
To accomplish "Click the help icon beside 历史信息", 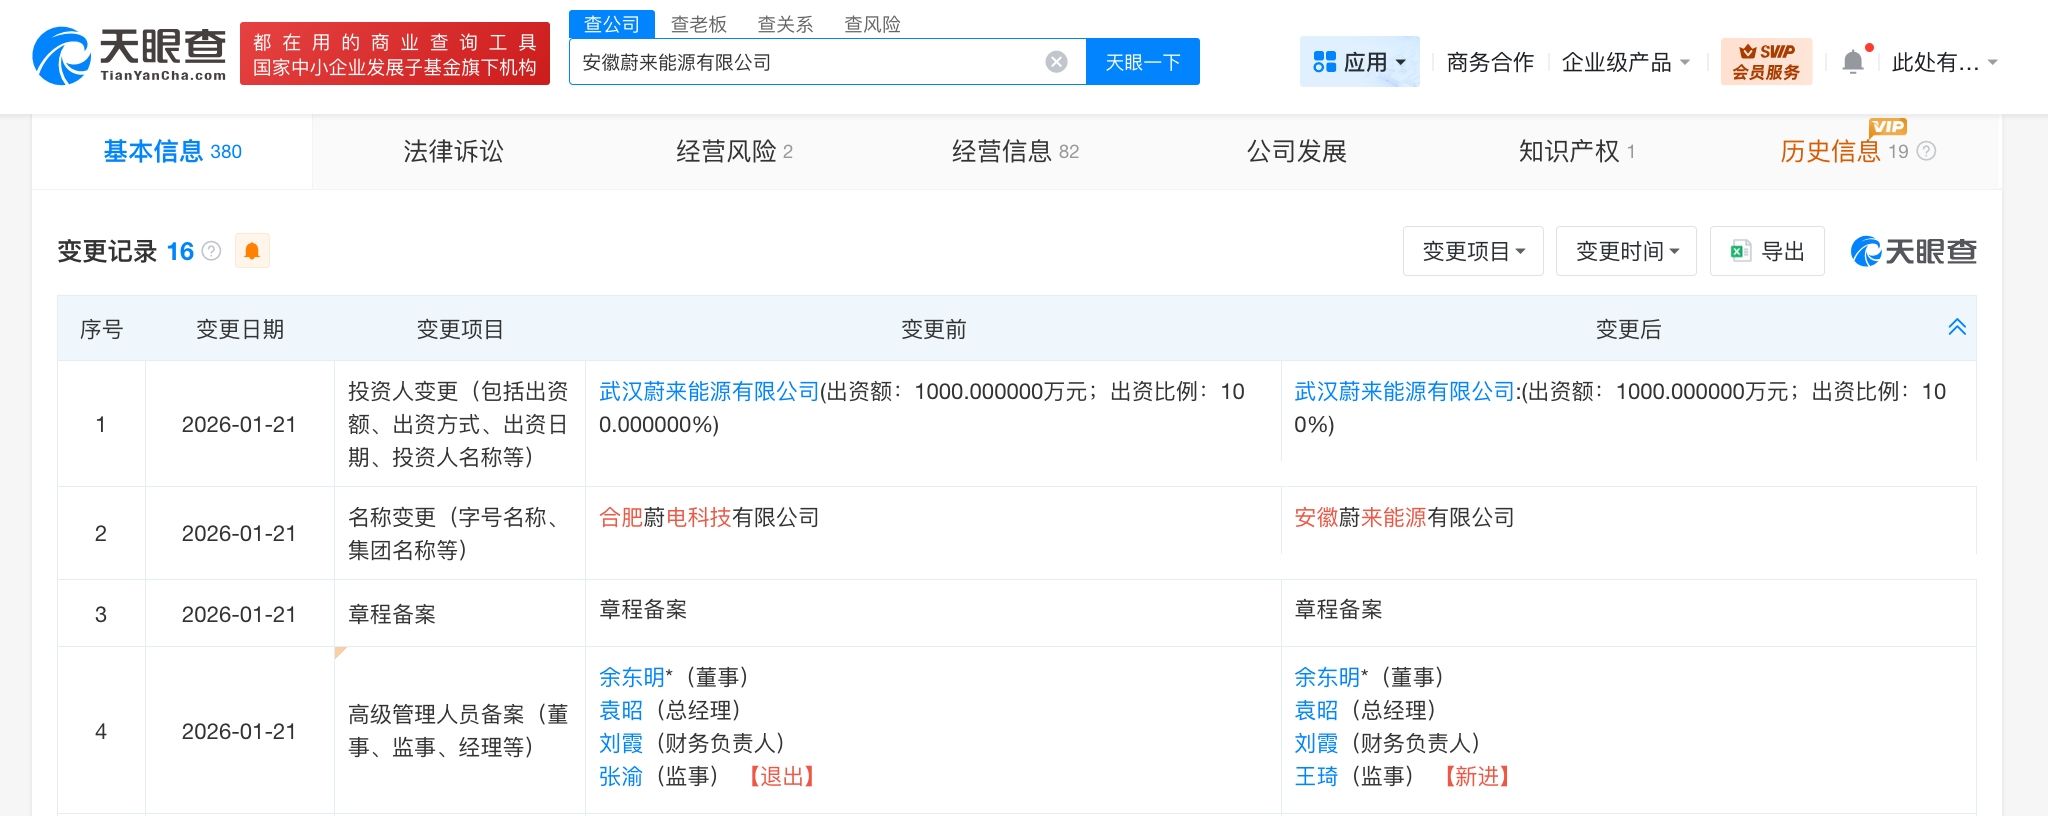I will pyautogui.click(x=1926, y=152).
